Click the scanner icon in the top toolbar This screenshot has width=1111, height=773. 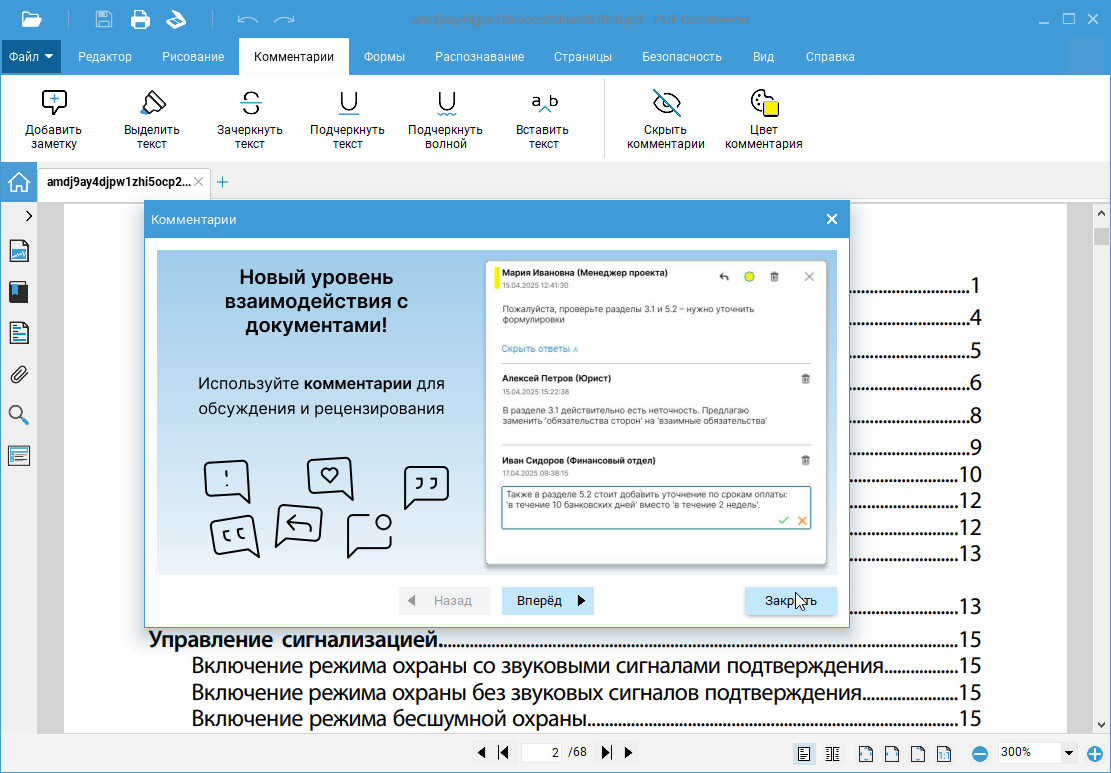point(176,19)
